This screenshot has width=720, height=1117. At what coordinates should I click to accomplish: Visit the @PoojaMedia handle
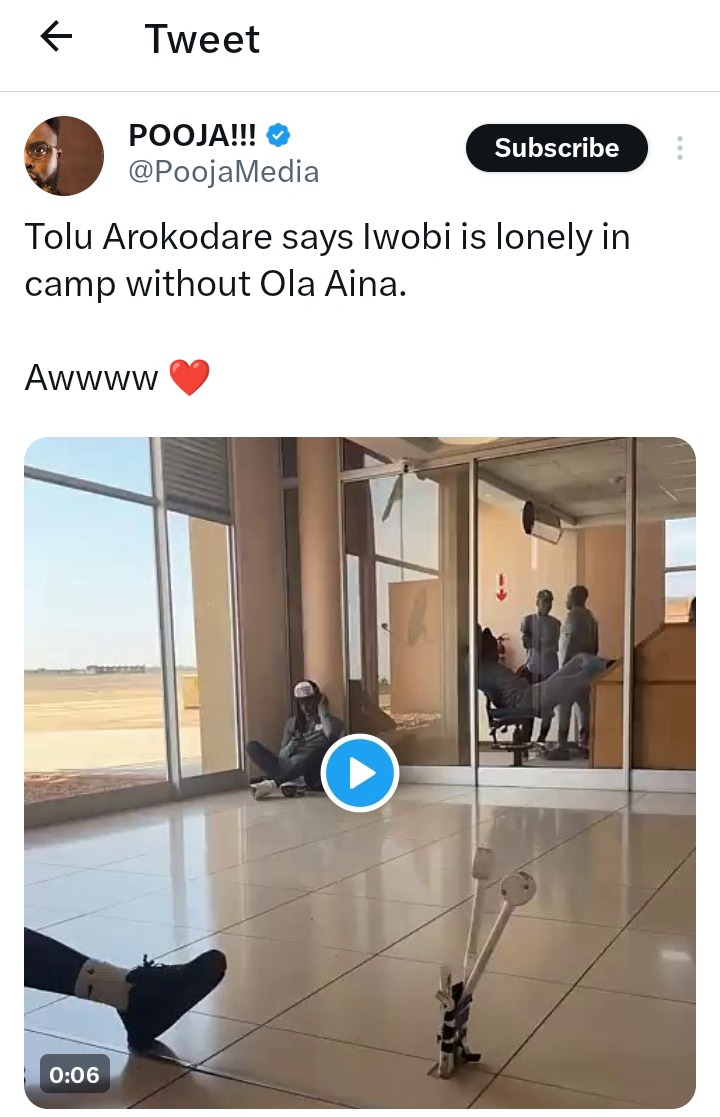pos(224,172)
